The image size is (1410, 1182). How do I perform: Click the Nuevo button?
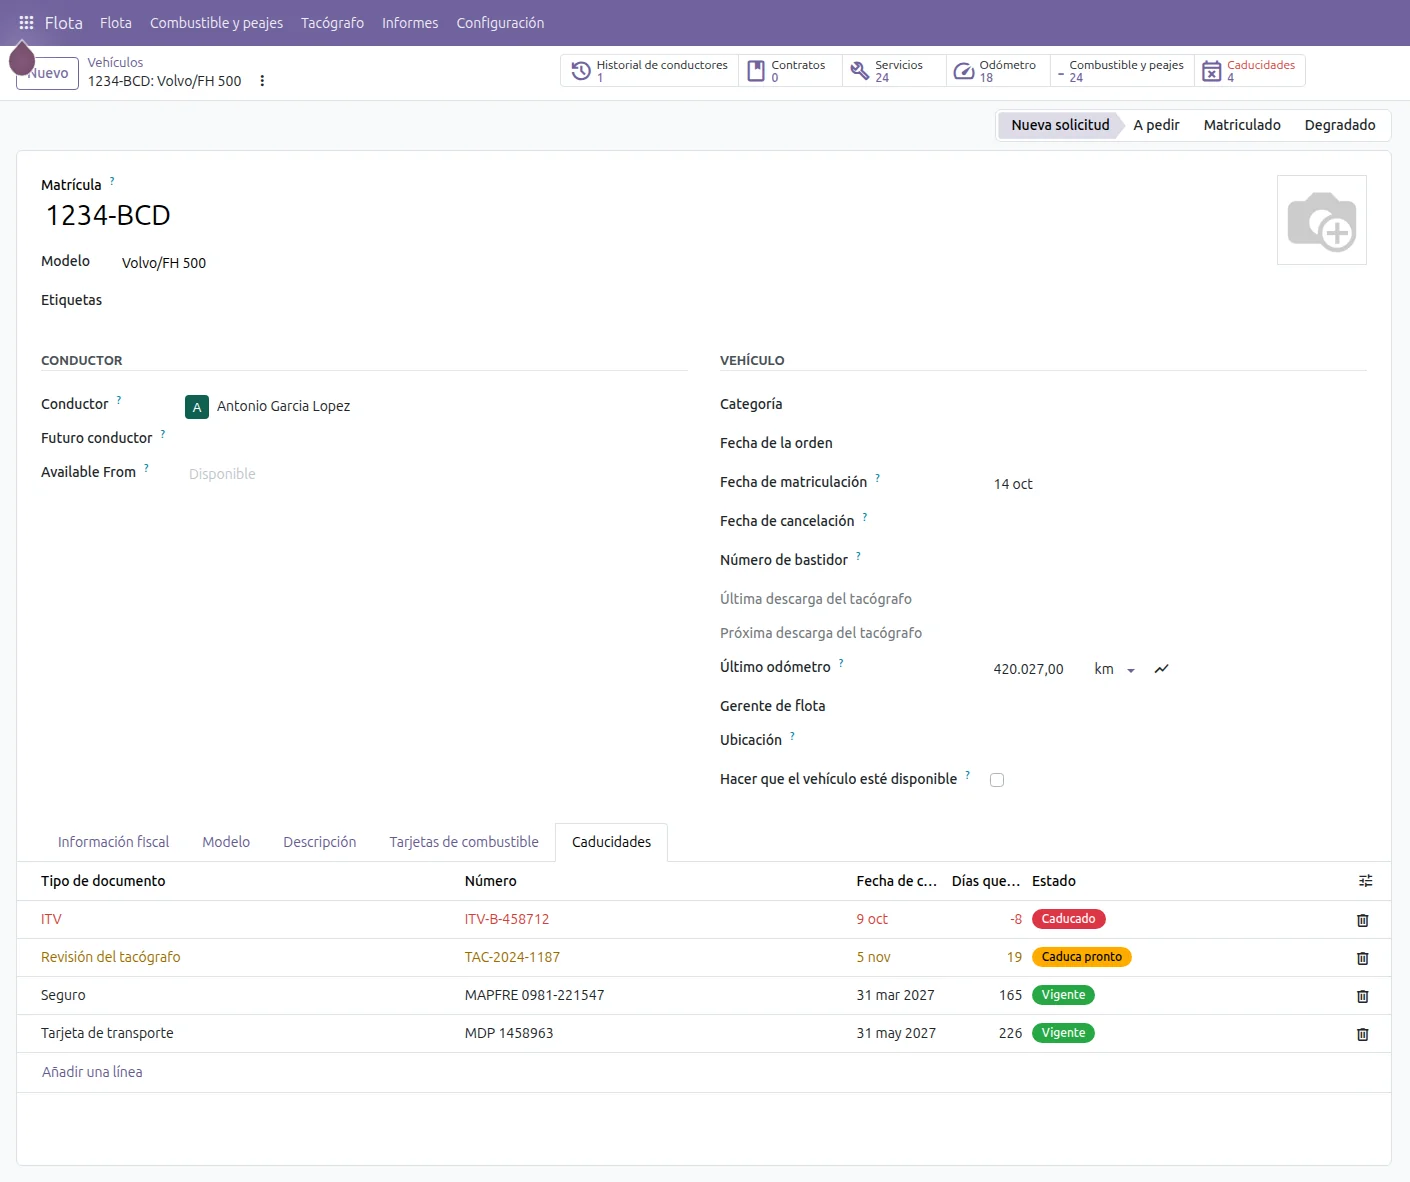coord(47,73)
